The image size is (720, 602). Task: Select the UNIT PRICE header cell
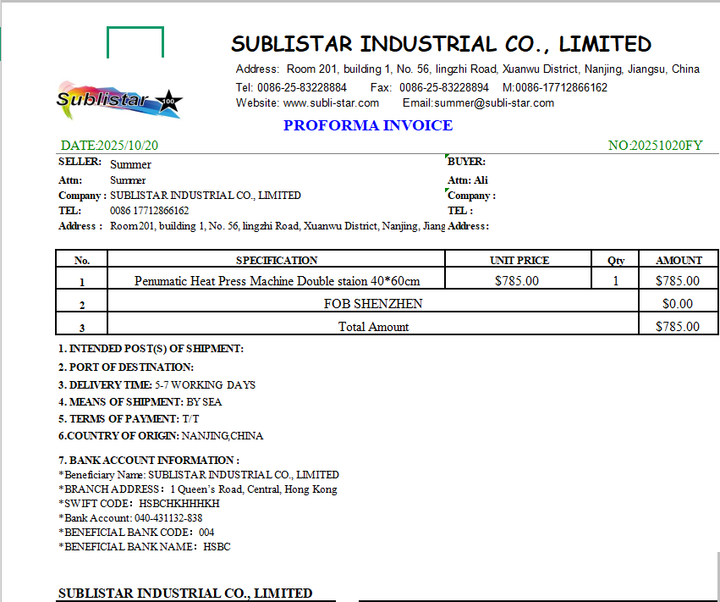click(x=519, y=260)
